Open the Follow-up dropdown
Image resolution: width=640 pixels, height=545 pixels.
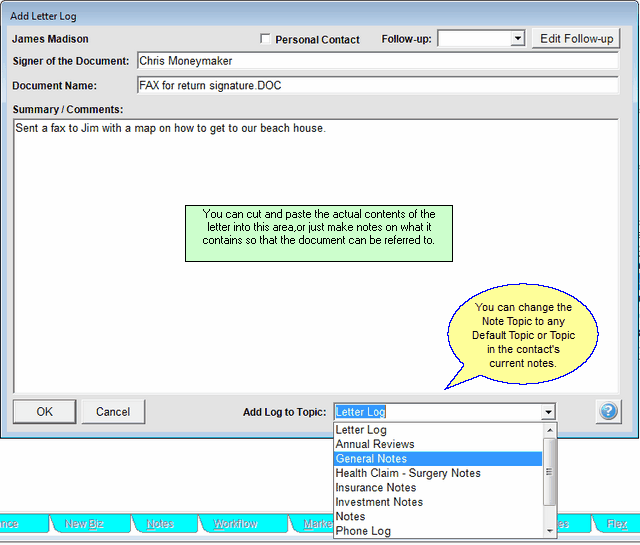[516, 39]
